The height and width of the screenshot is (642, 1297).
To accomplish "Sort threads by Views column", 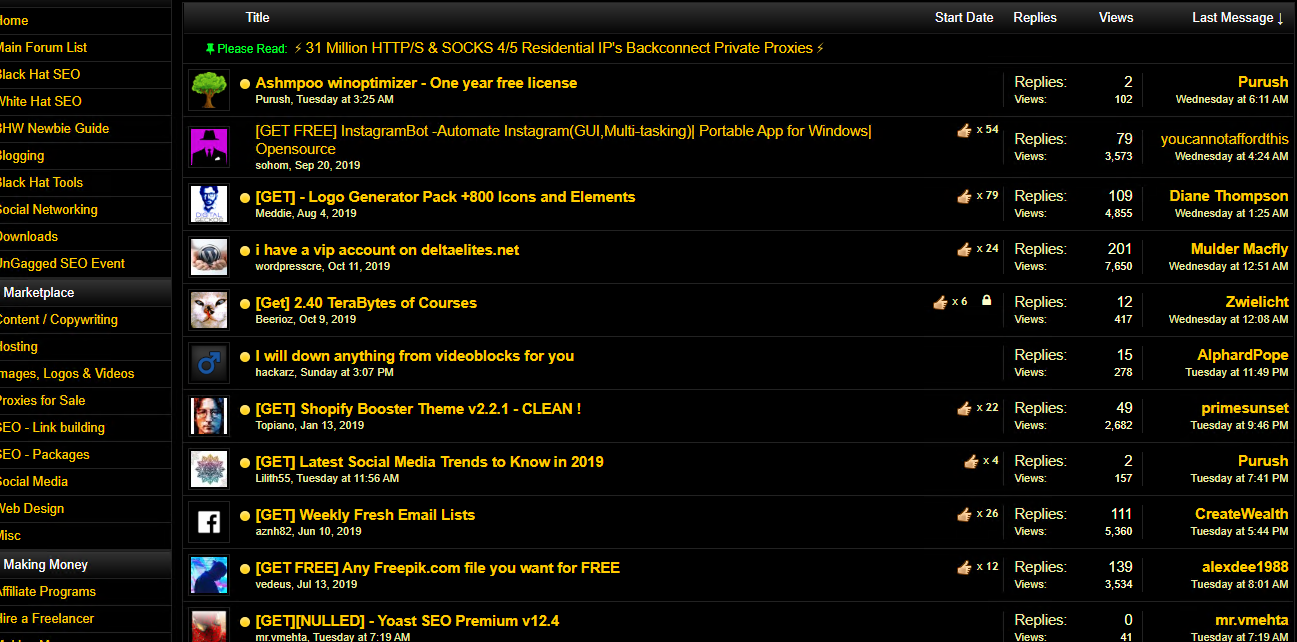I will pos(1116,17).
